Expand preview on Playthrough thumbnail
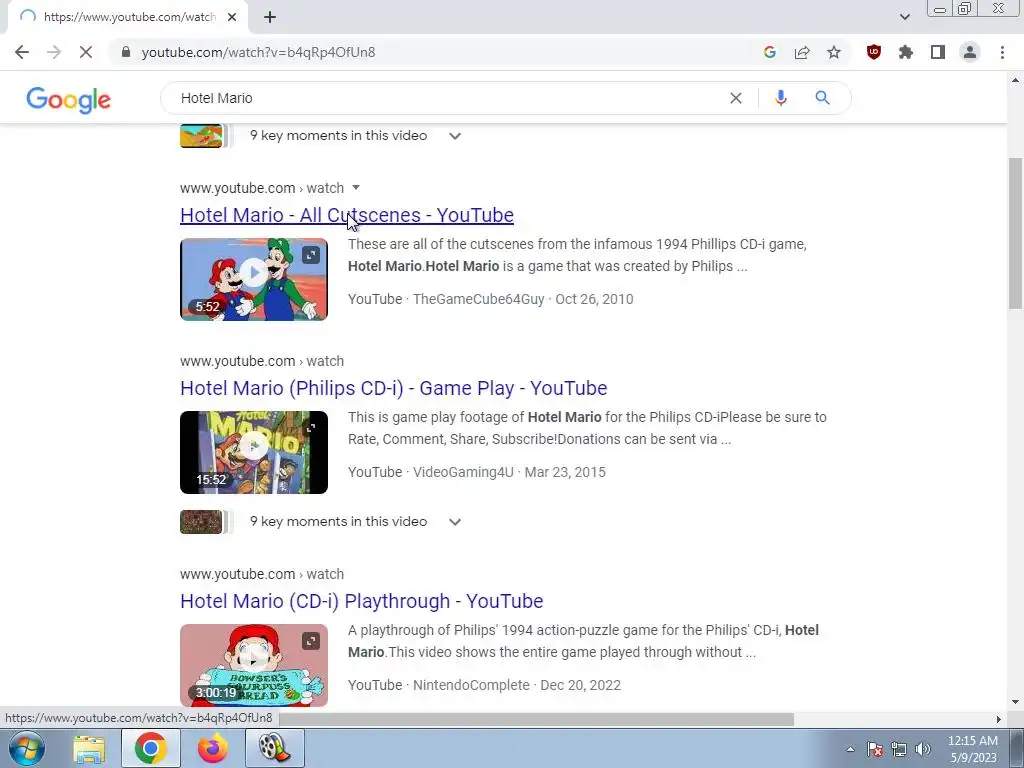The width and height of the screenshot is (1024, 768). [x=311, y=641]
